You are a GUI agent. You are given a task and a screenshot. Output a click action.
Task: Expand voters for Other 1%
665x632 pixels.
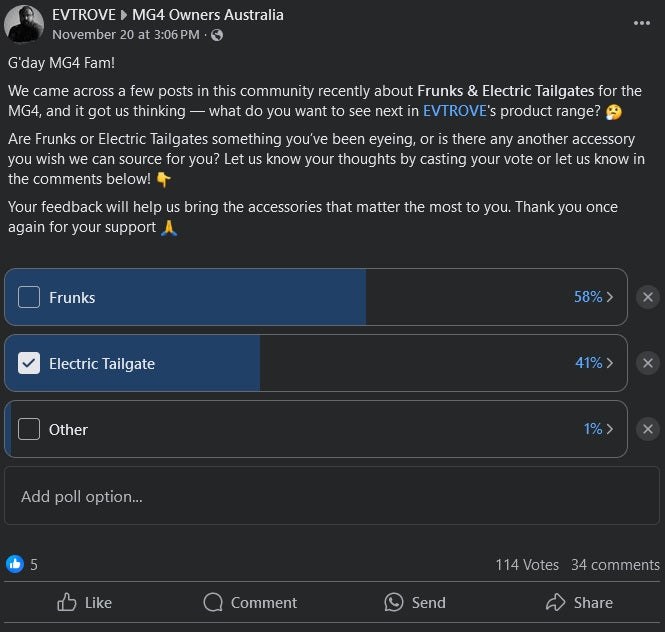[598, 429]
